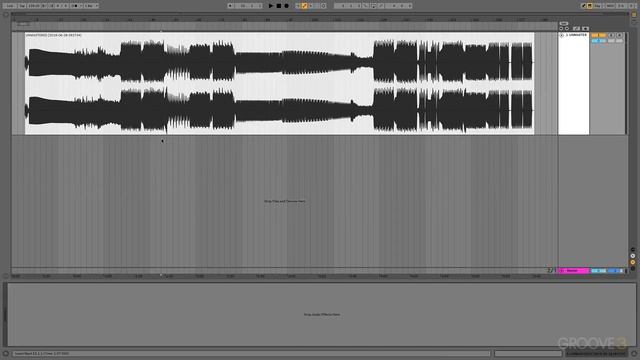Screen dimensions: 640x360
Task: Solo the UNMASTER track
Action: click(611, 36)
